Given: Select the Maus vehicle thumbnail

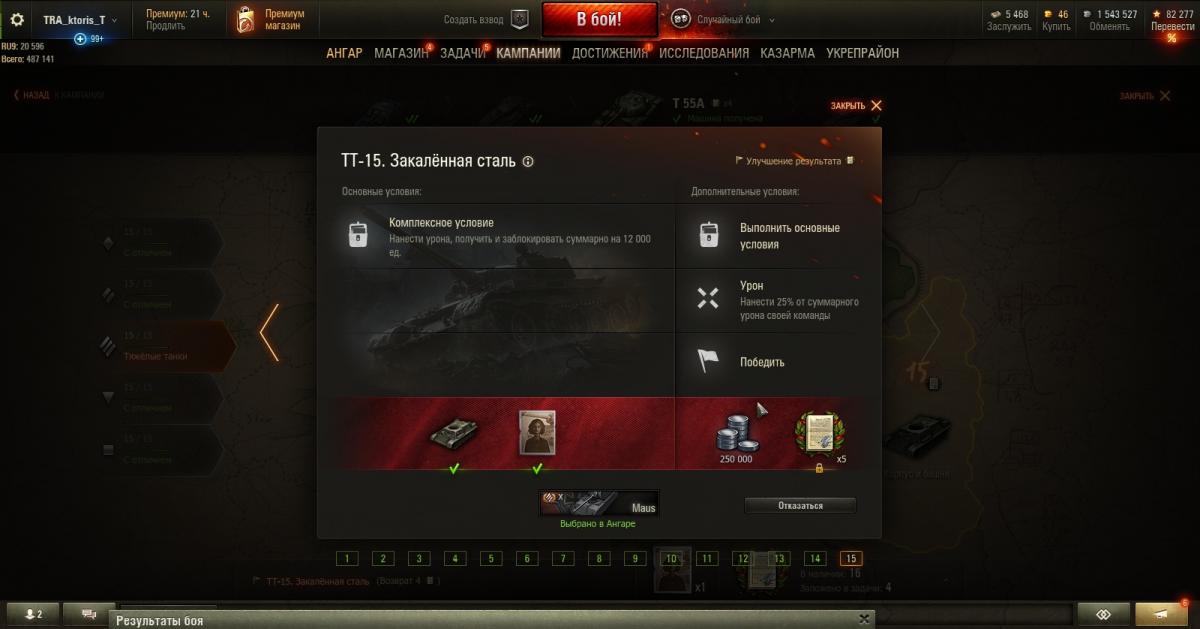Looking at the screenshot, I should (599, 503).
